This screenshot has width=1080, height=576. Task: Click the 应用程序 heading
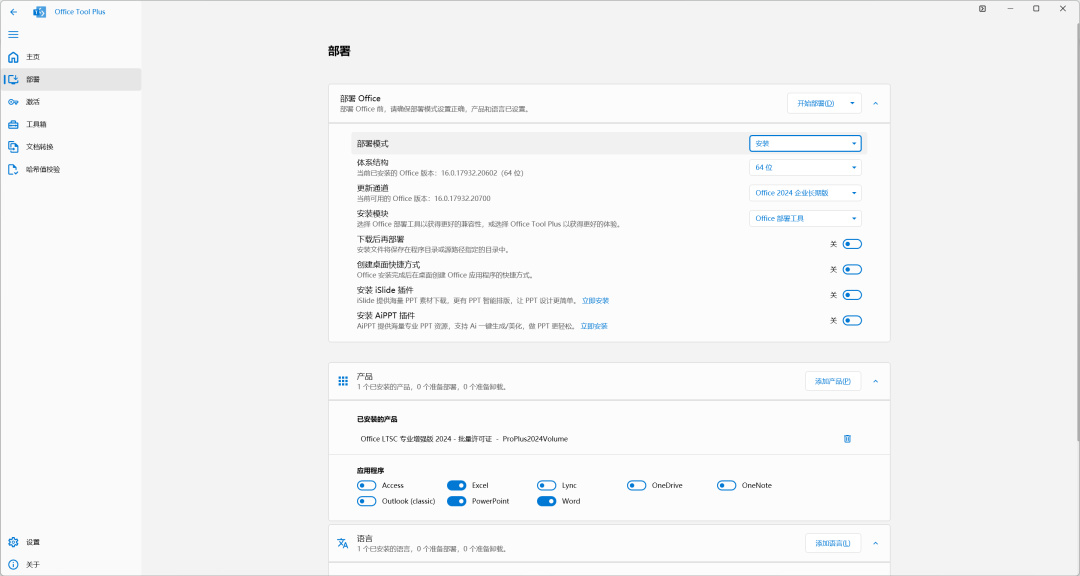[371, 471]
